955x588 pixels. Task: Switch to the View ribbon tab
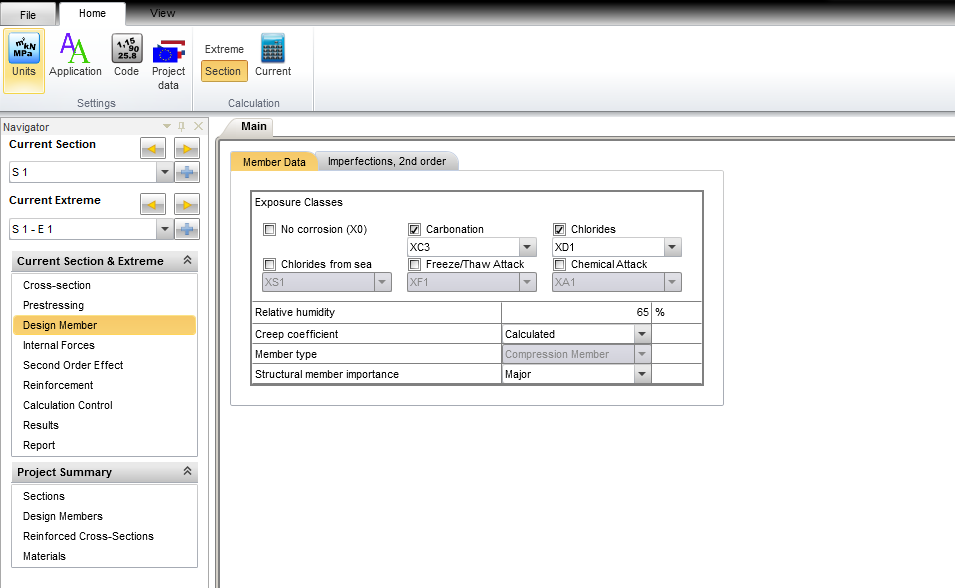162,13
